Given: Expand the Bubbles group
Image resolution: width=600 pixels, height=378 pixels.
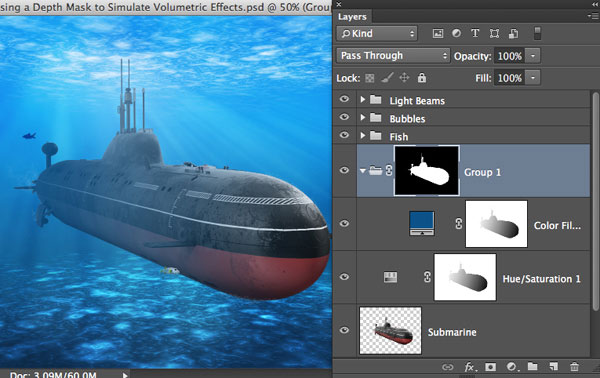Looking at the screenshot, I should pos(363,117).
